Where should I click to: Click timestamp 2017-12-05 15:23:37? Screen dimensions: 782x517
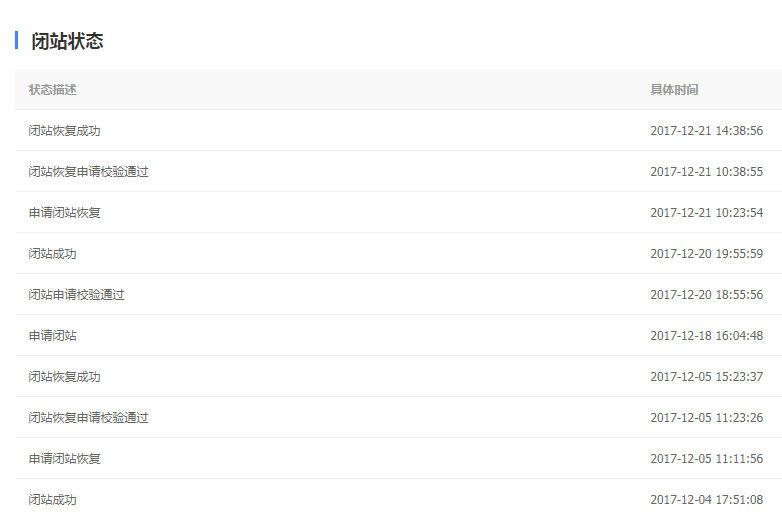coord(706,376)
